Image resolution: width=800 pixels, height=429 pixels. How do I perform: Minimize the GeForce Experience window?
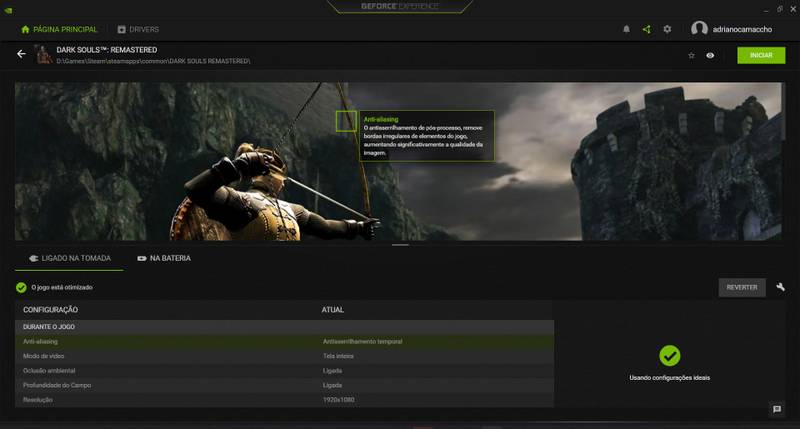click(x=766, y=10)
